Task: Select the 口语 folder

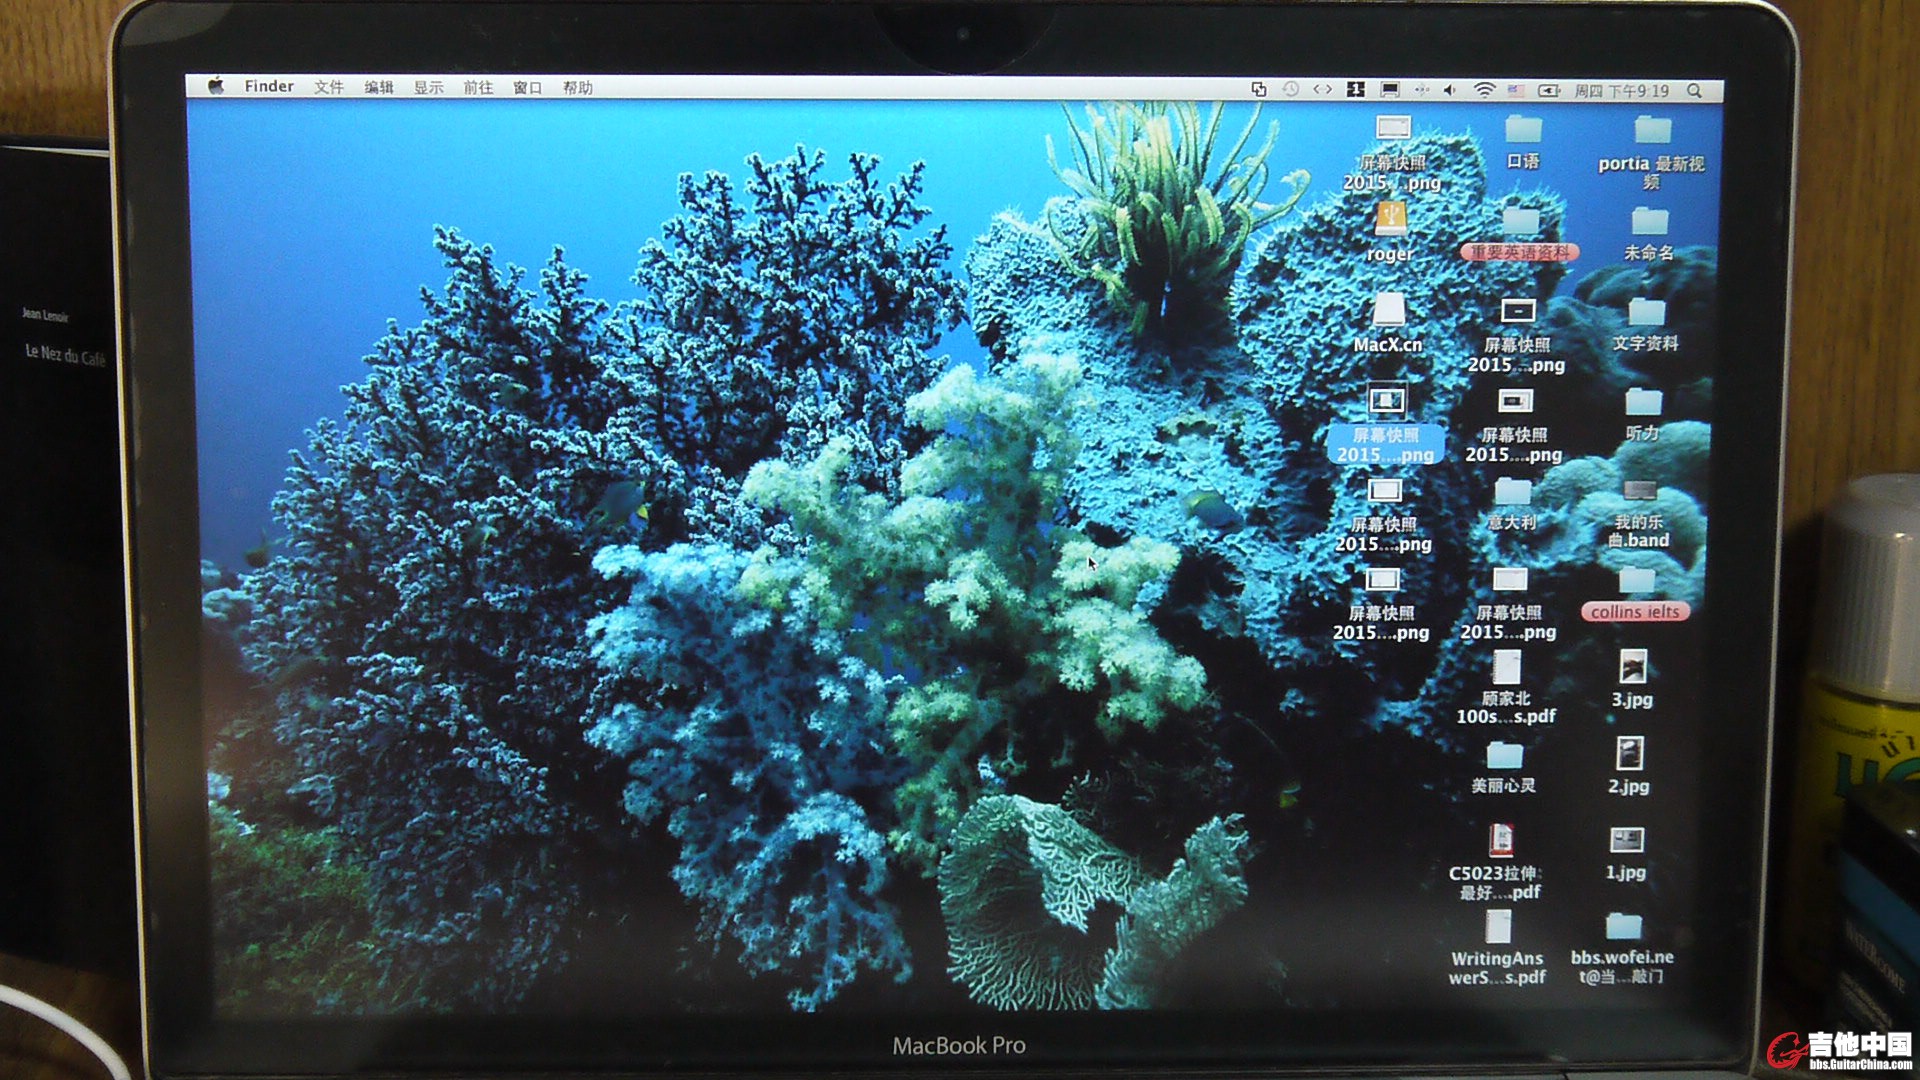Action: pyautogui.click(x=1523, y=130)
